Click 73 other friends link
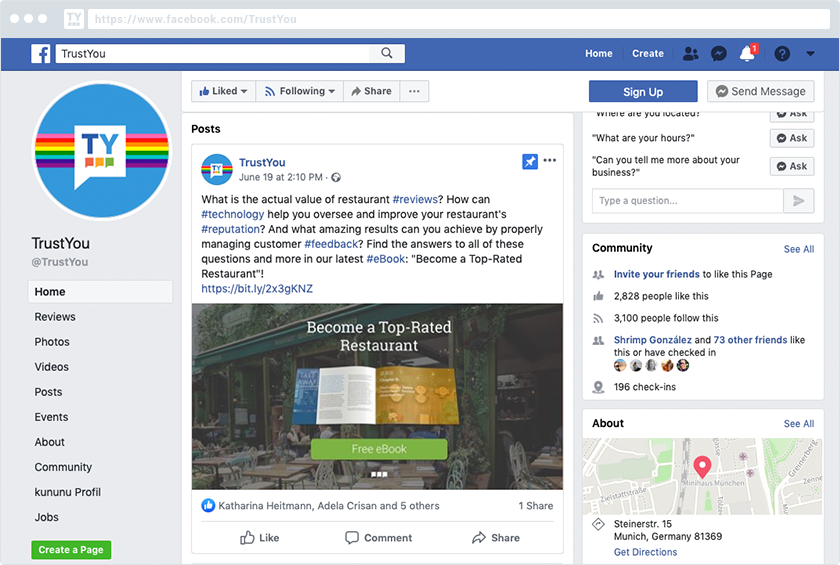Image resolution: width=840 pixels, height=565 pixels. coord(750,340)
